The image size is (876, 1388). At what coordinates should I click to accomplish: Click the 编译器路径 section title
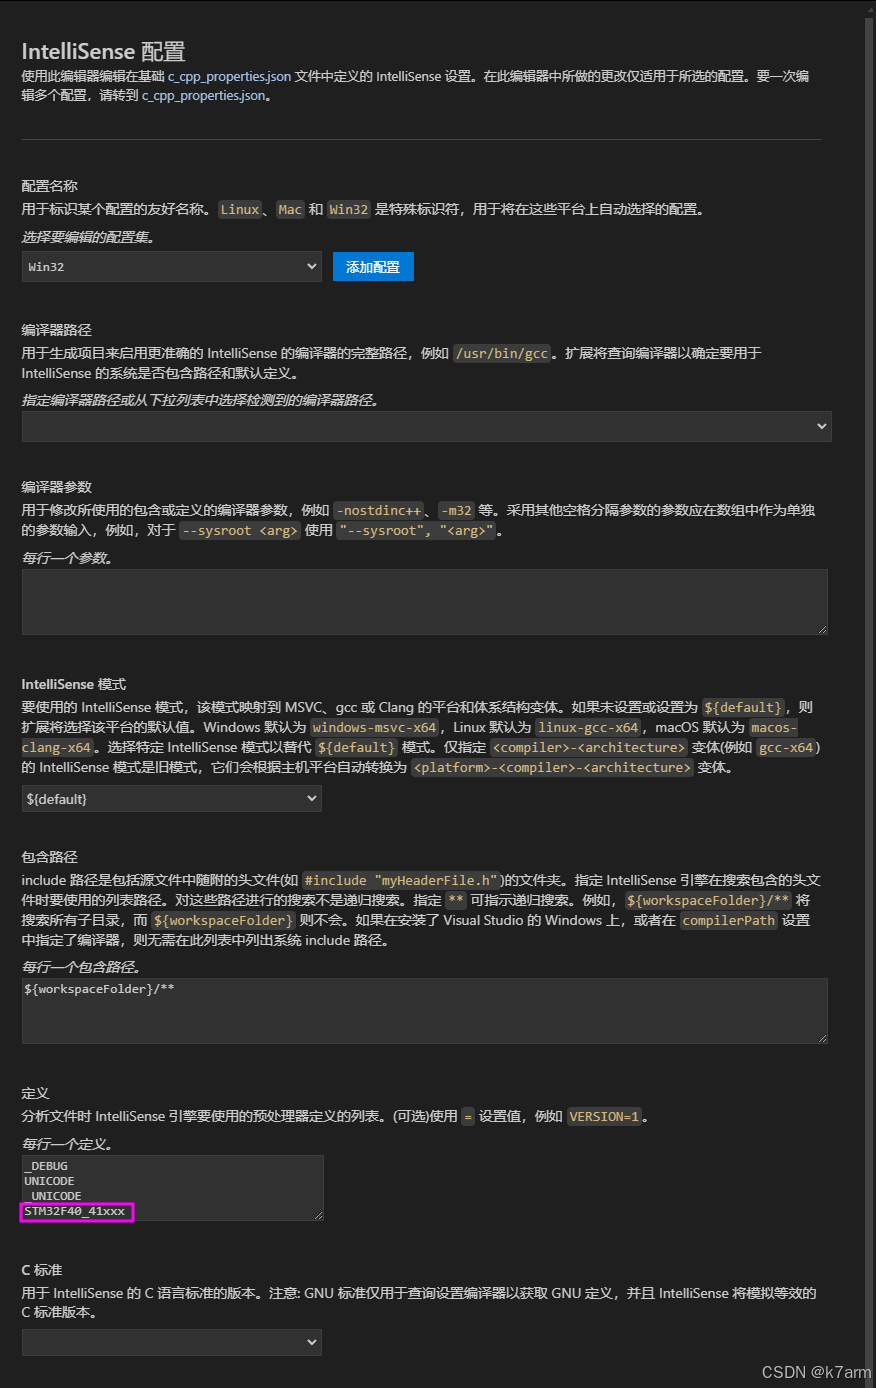(x=57, y=330)
